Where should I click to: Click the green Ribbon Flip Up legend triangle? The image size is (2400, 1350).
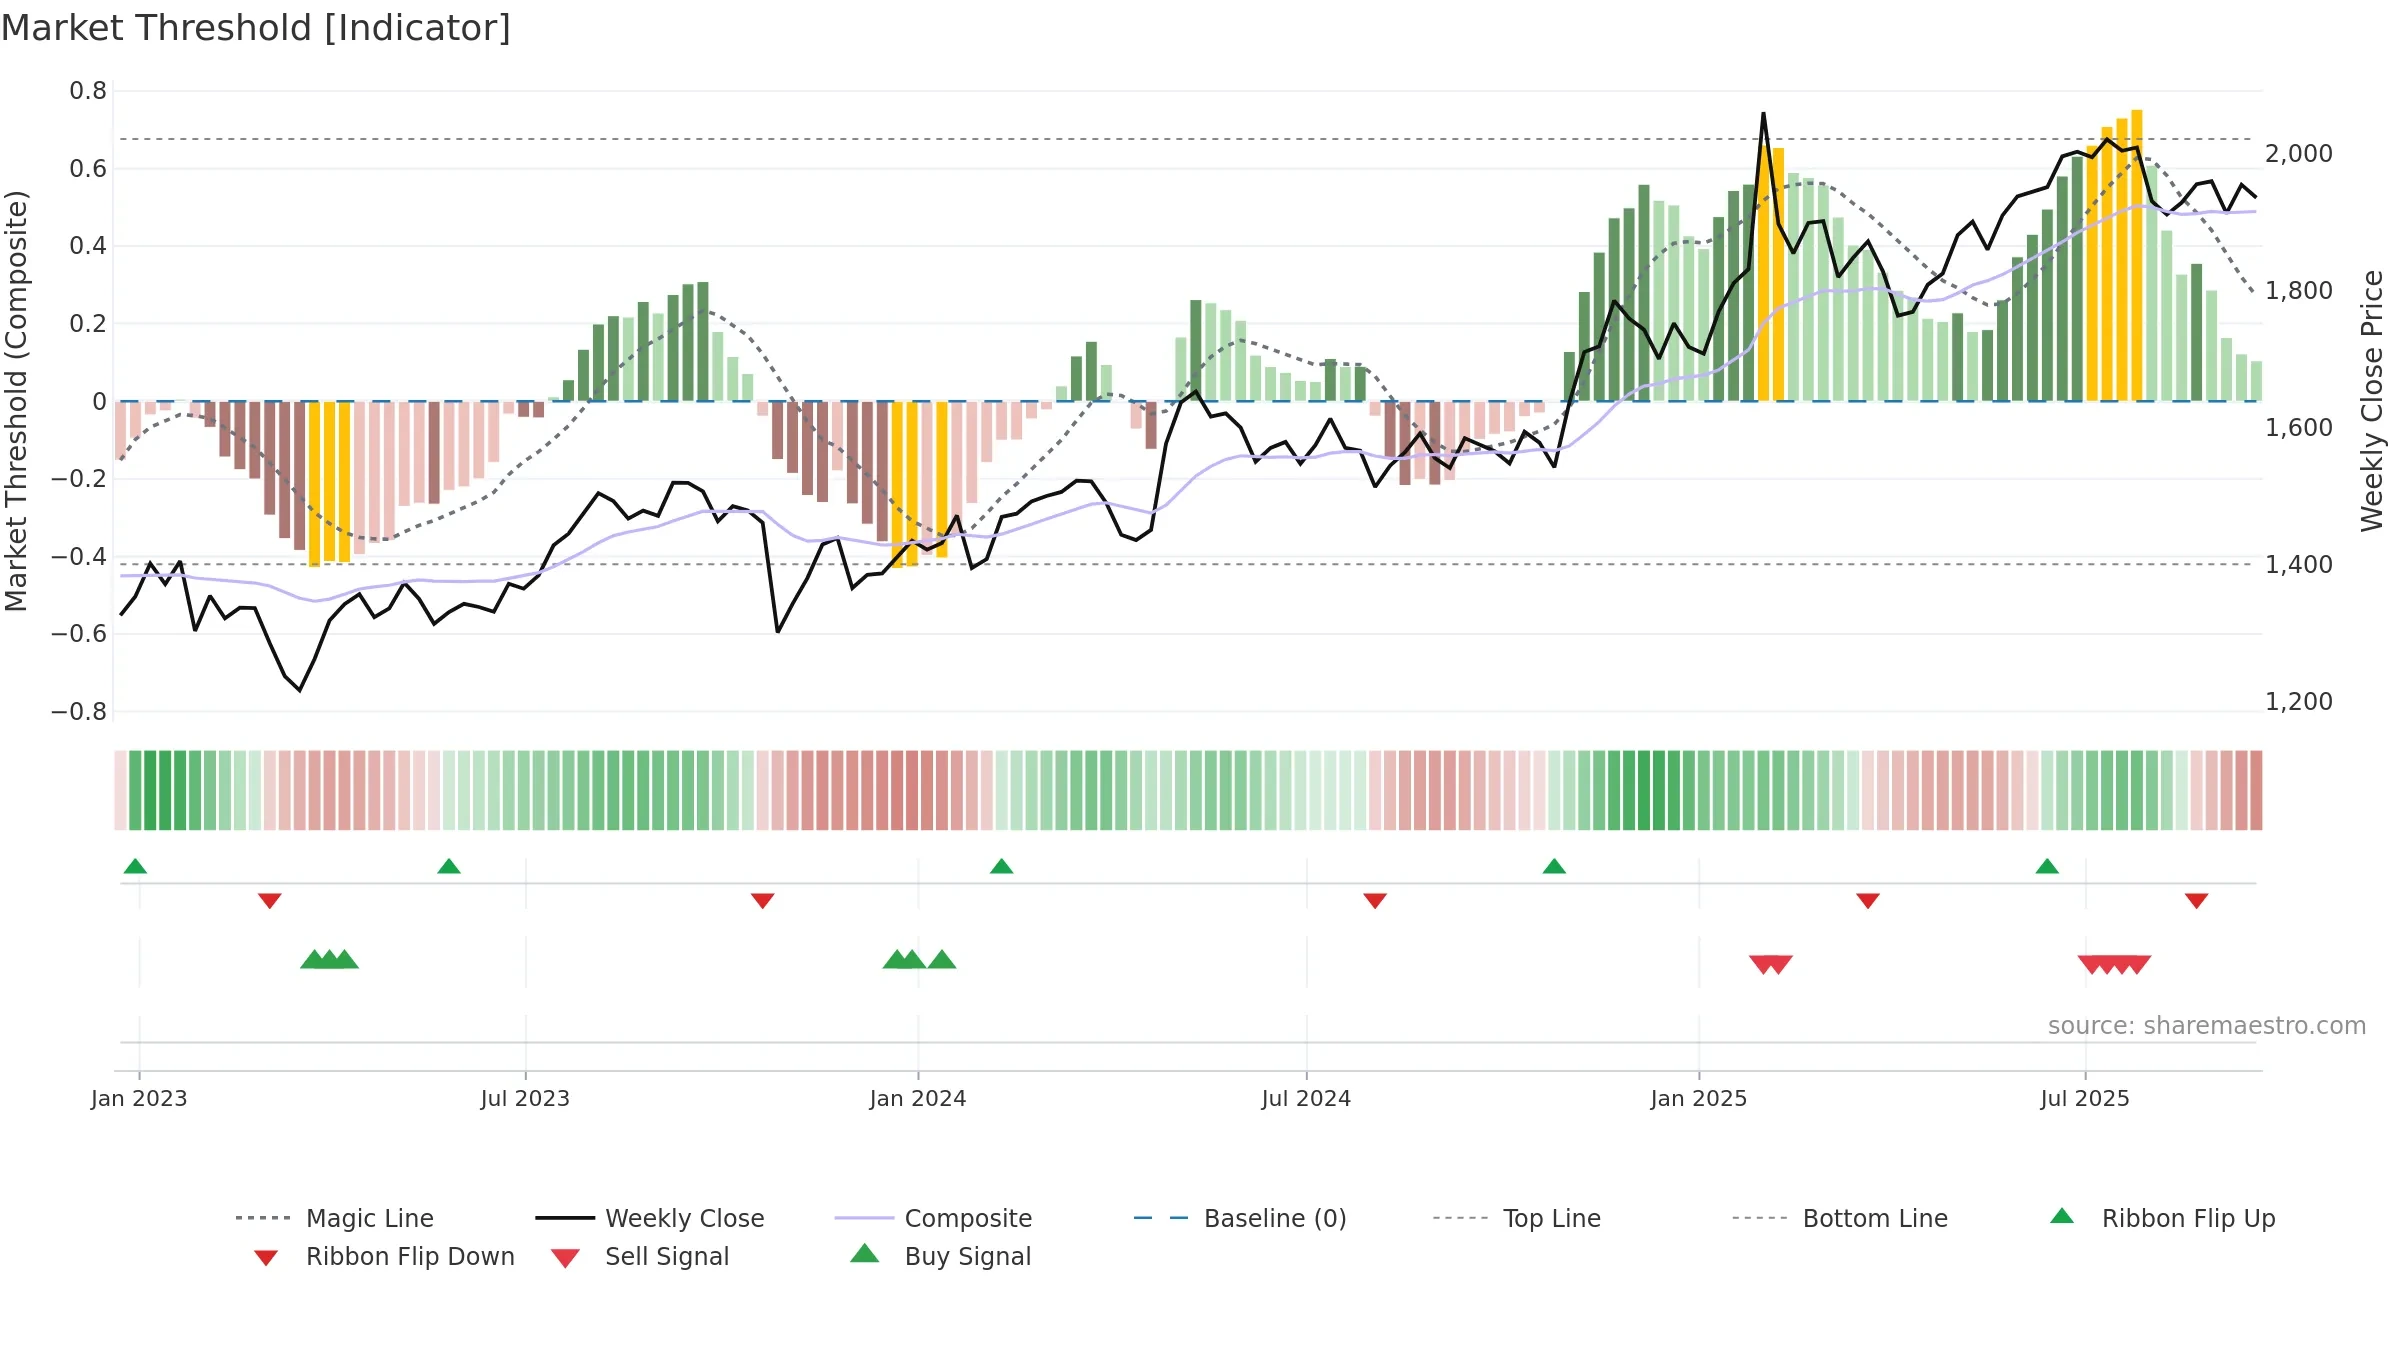pos(2062,1216)
